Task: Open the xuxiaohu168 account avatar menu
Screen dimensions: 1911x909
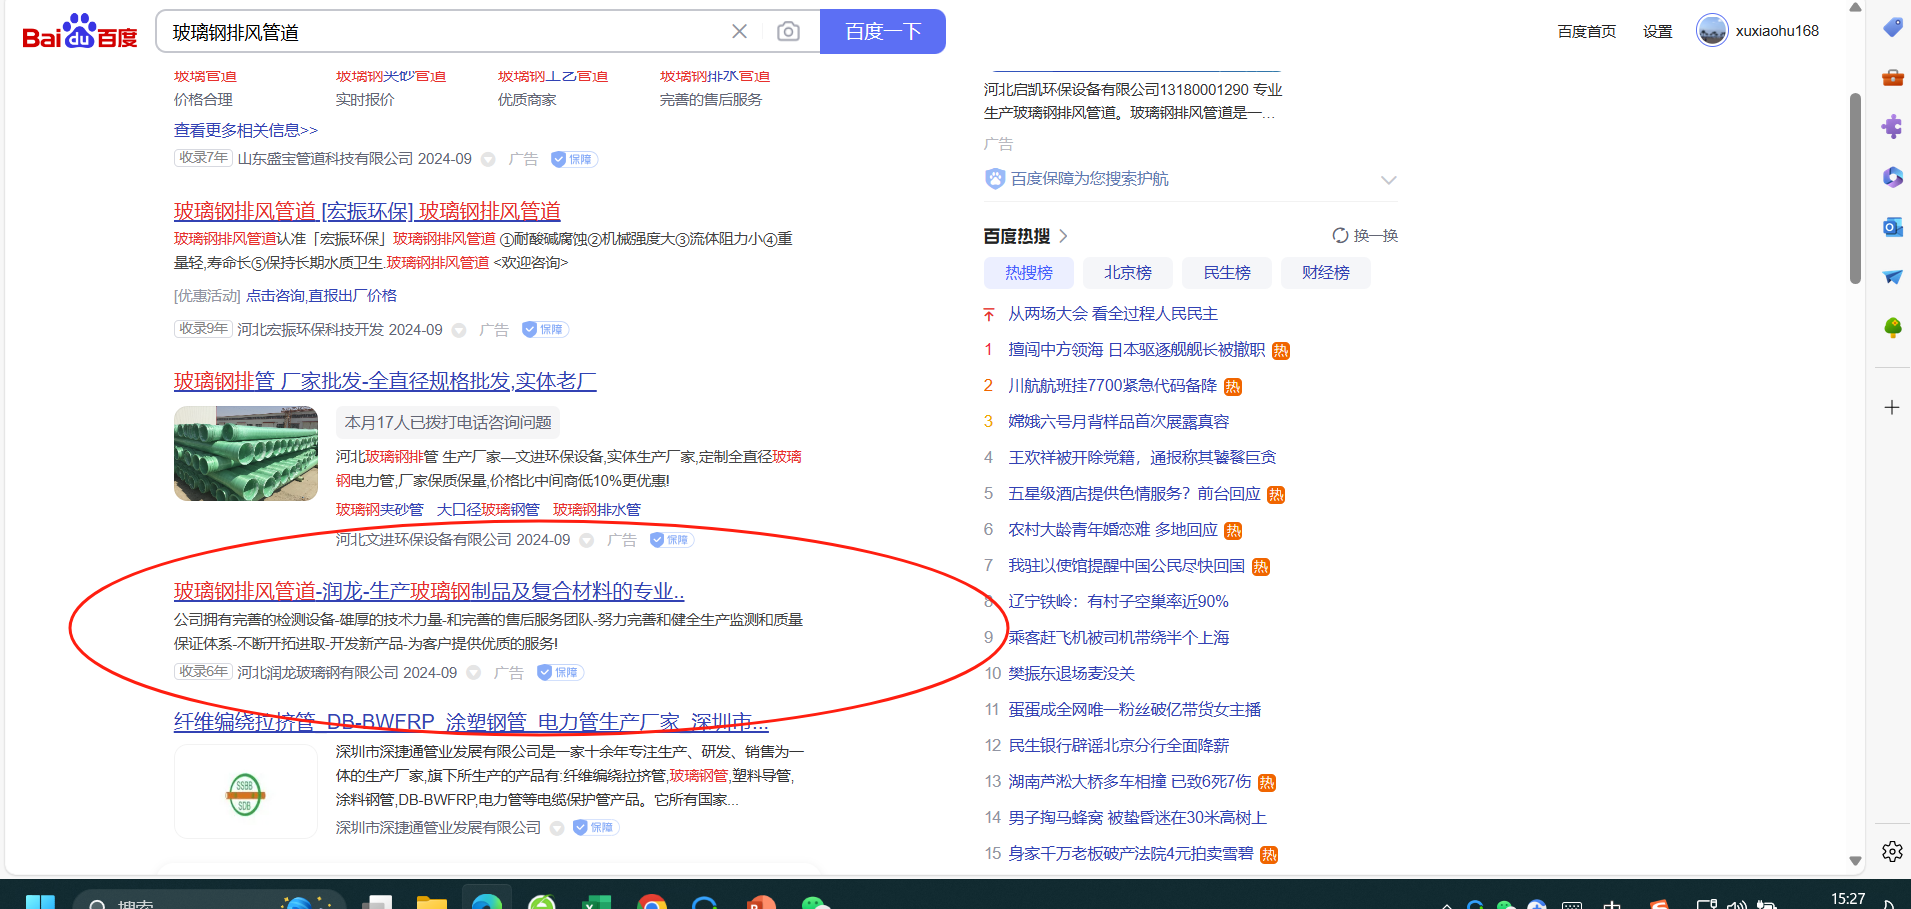Action: pyautogui.click(x=1712, y=31)
